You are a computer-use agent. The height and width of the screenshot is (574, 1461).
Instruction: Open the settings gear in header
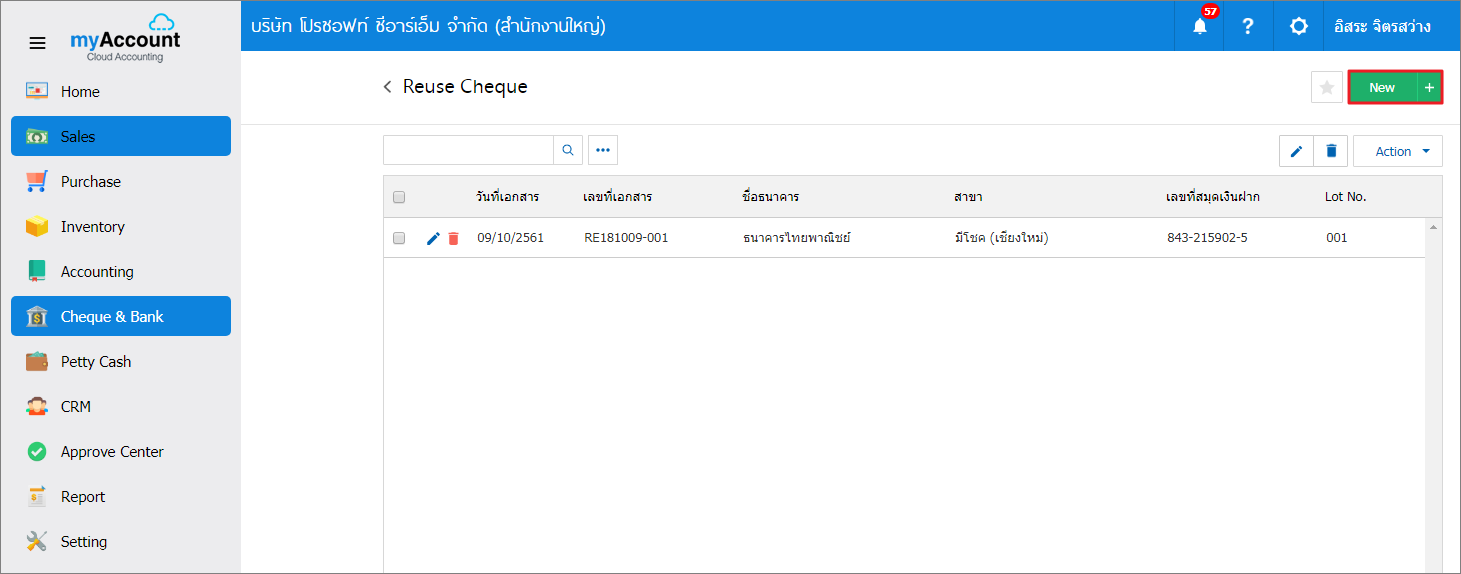tap(1298, 27)
